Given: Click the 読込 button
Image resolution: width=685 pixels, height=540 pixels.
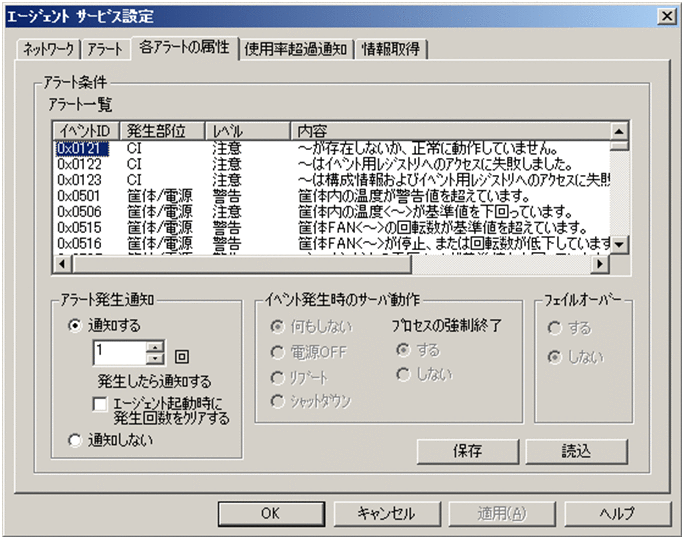Looking at the screenshot, I should pos(576,451).
